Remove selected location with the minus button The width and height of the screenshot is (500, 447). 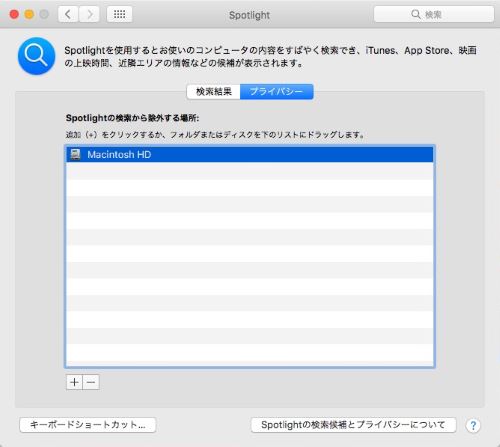click(x=91, y=382)
